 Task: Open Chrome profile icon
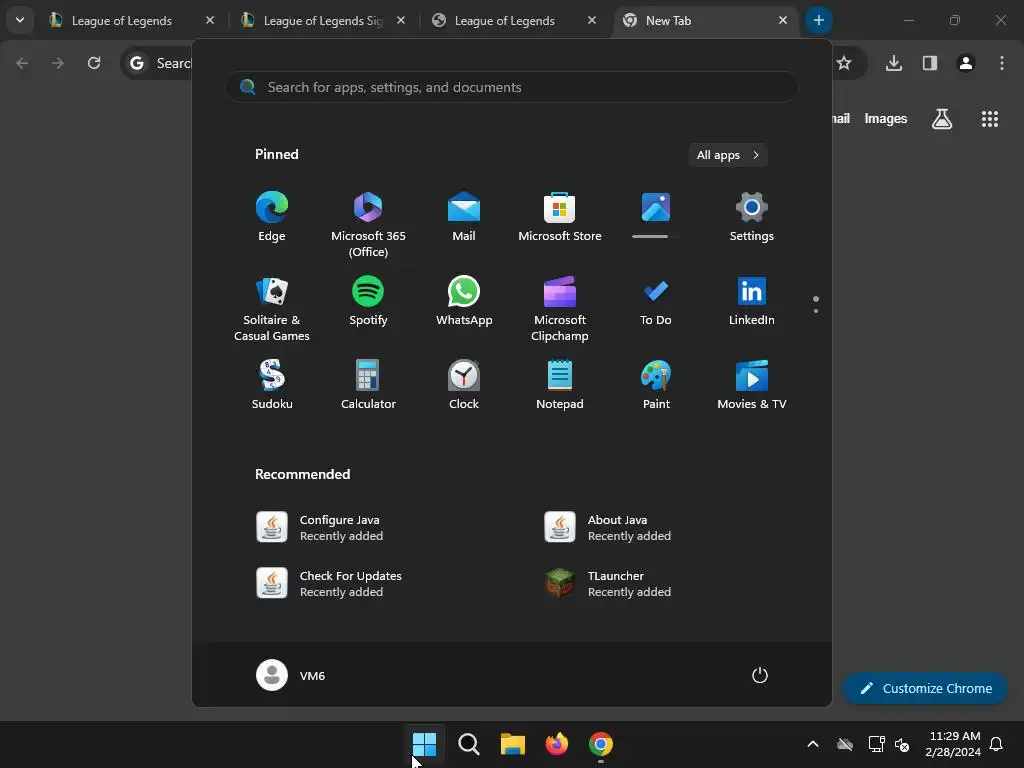(x=966, y=63)
